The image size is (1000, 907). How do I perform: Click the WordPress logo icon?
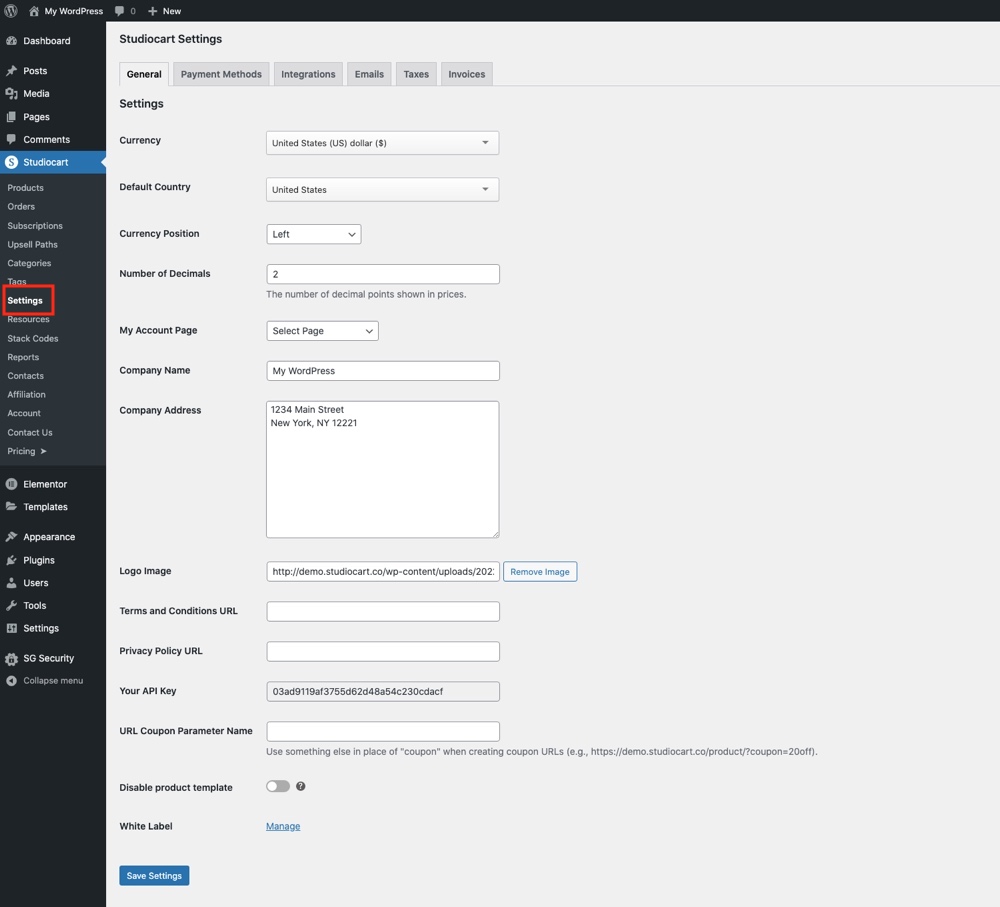[x=11, y=11]
